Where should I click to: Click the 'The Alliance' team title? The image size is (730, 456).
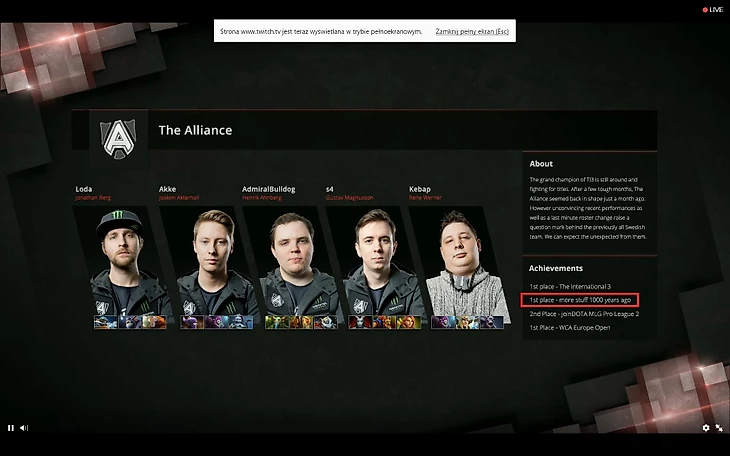pos(195,130)
